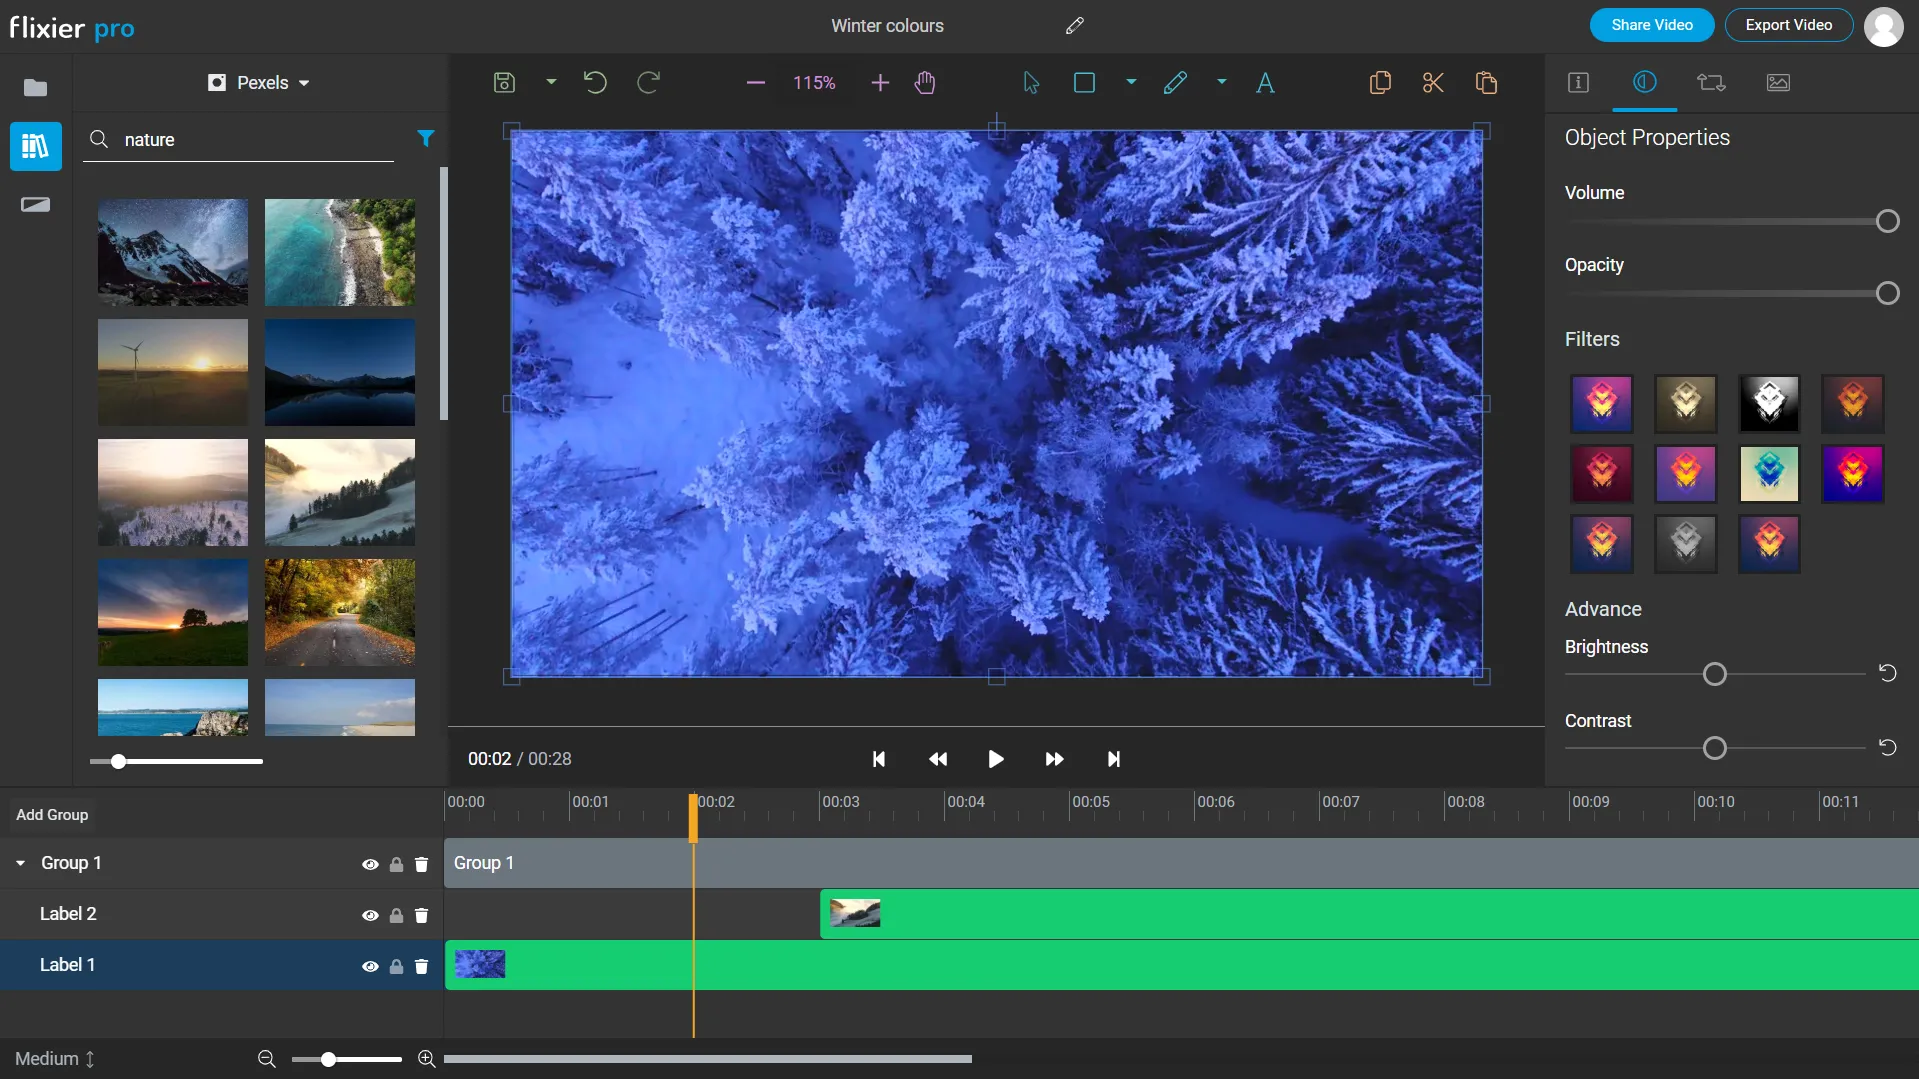The image size is (1919, 1079).
Task: Open the Info panel tab
Action: tap(1577, 83)
